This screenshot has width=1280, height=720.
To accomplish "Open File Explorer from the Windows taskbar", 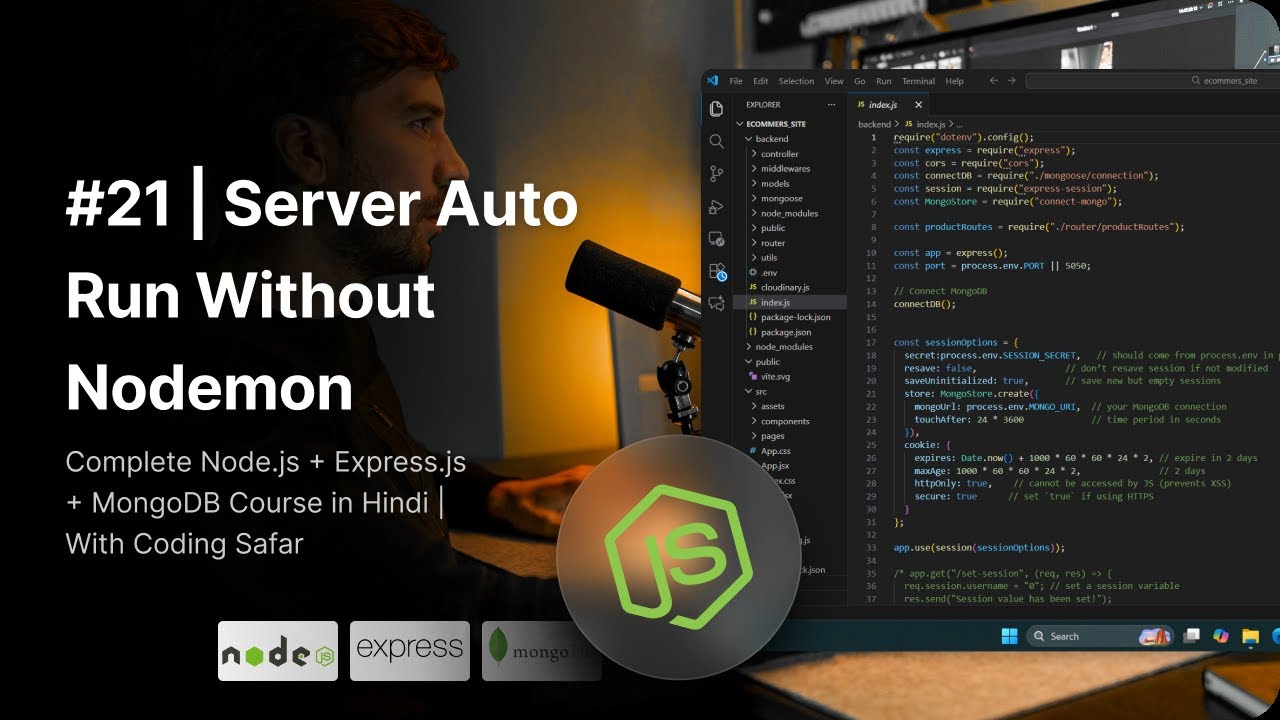I will click(x=1250, y=636).
